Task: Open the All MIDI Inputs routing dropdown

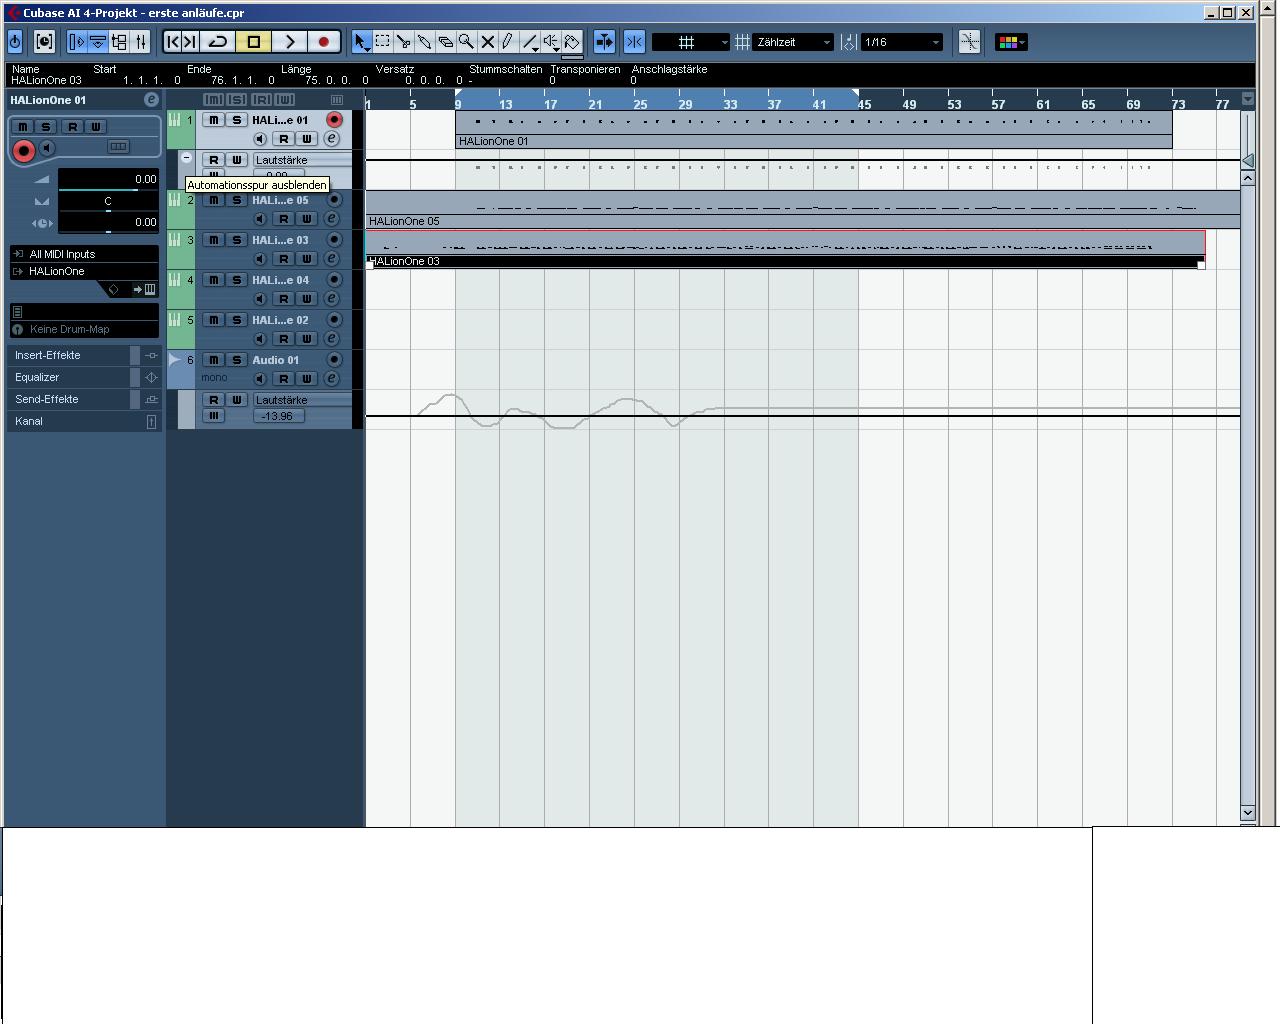Action: pos(84,254)
